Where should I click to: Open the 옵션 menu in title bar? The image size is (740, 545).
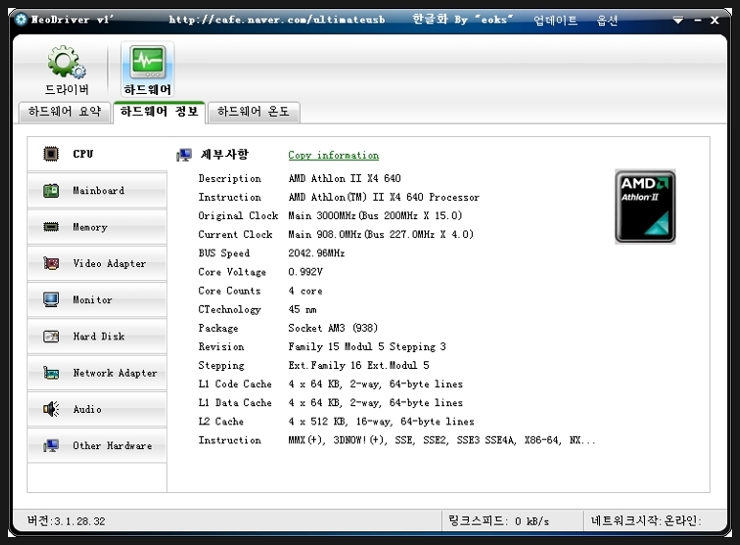point(607,20)
